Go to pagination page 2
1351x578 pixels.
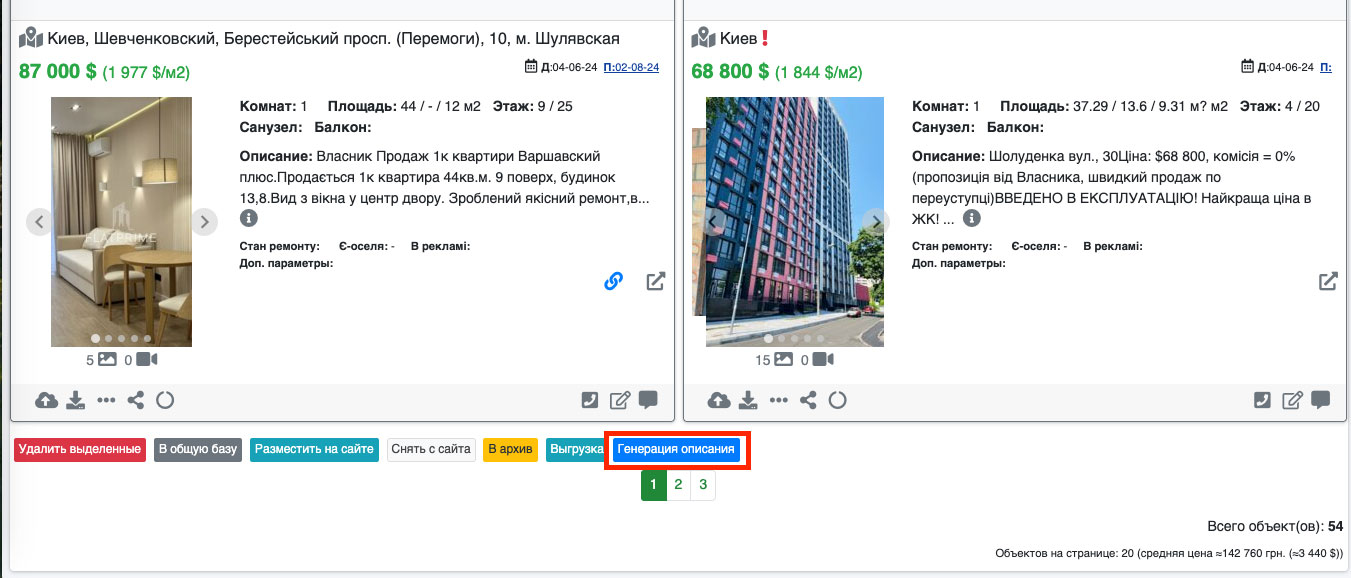(678, 485)
